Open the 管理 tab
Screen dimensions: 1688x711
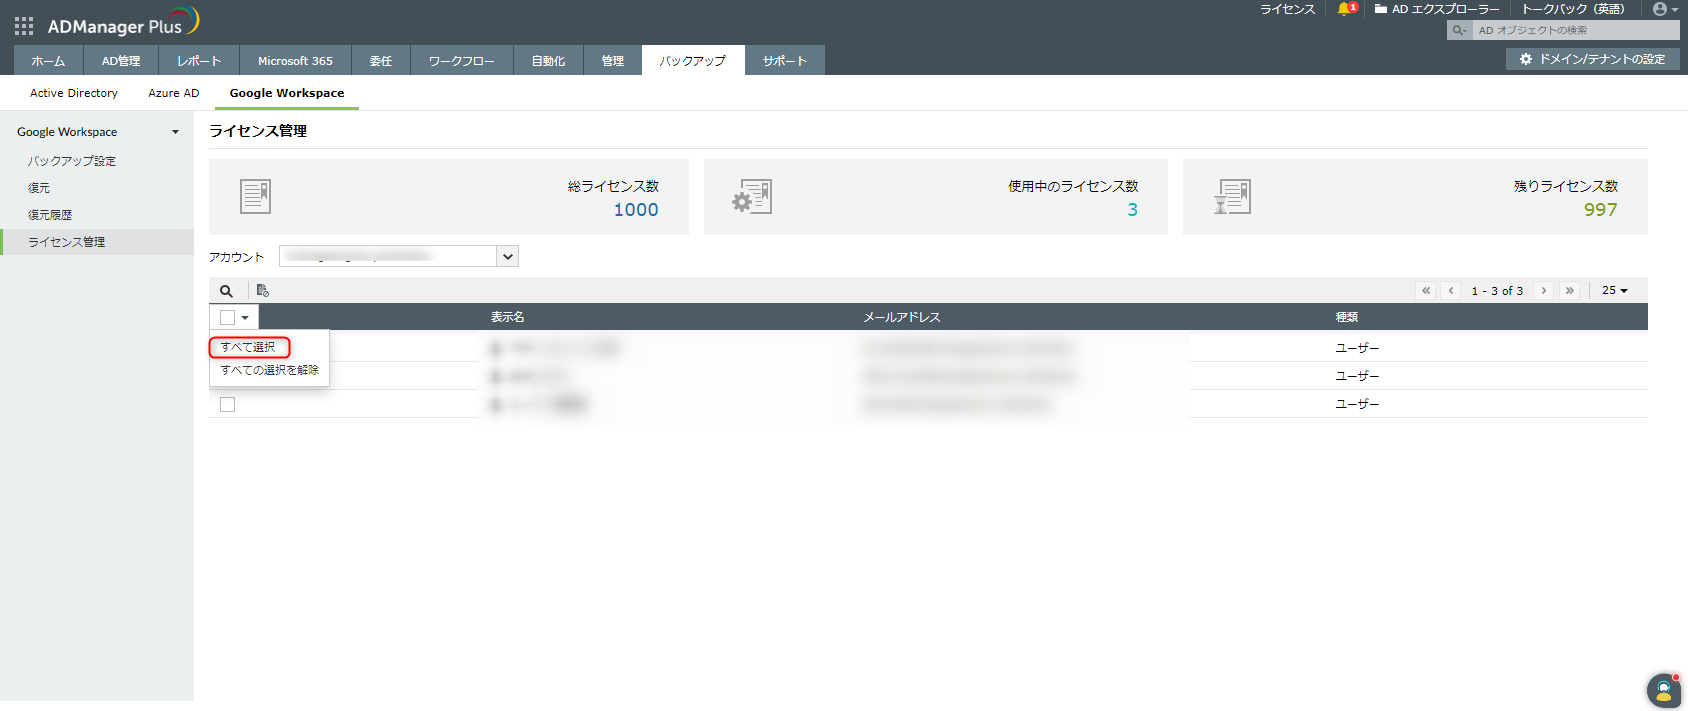[613, 60]
